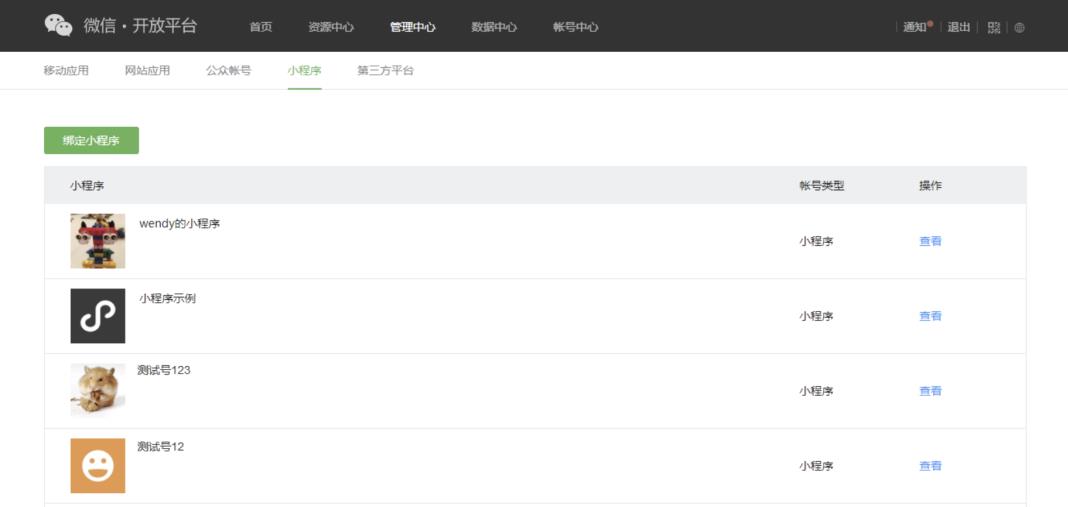The width and height of the screenshot is (1068, 507).
Task: Open 通知 notifications link
Action: coord(917,27)
